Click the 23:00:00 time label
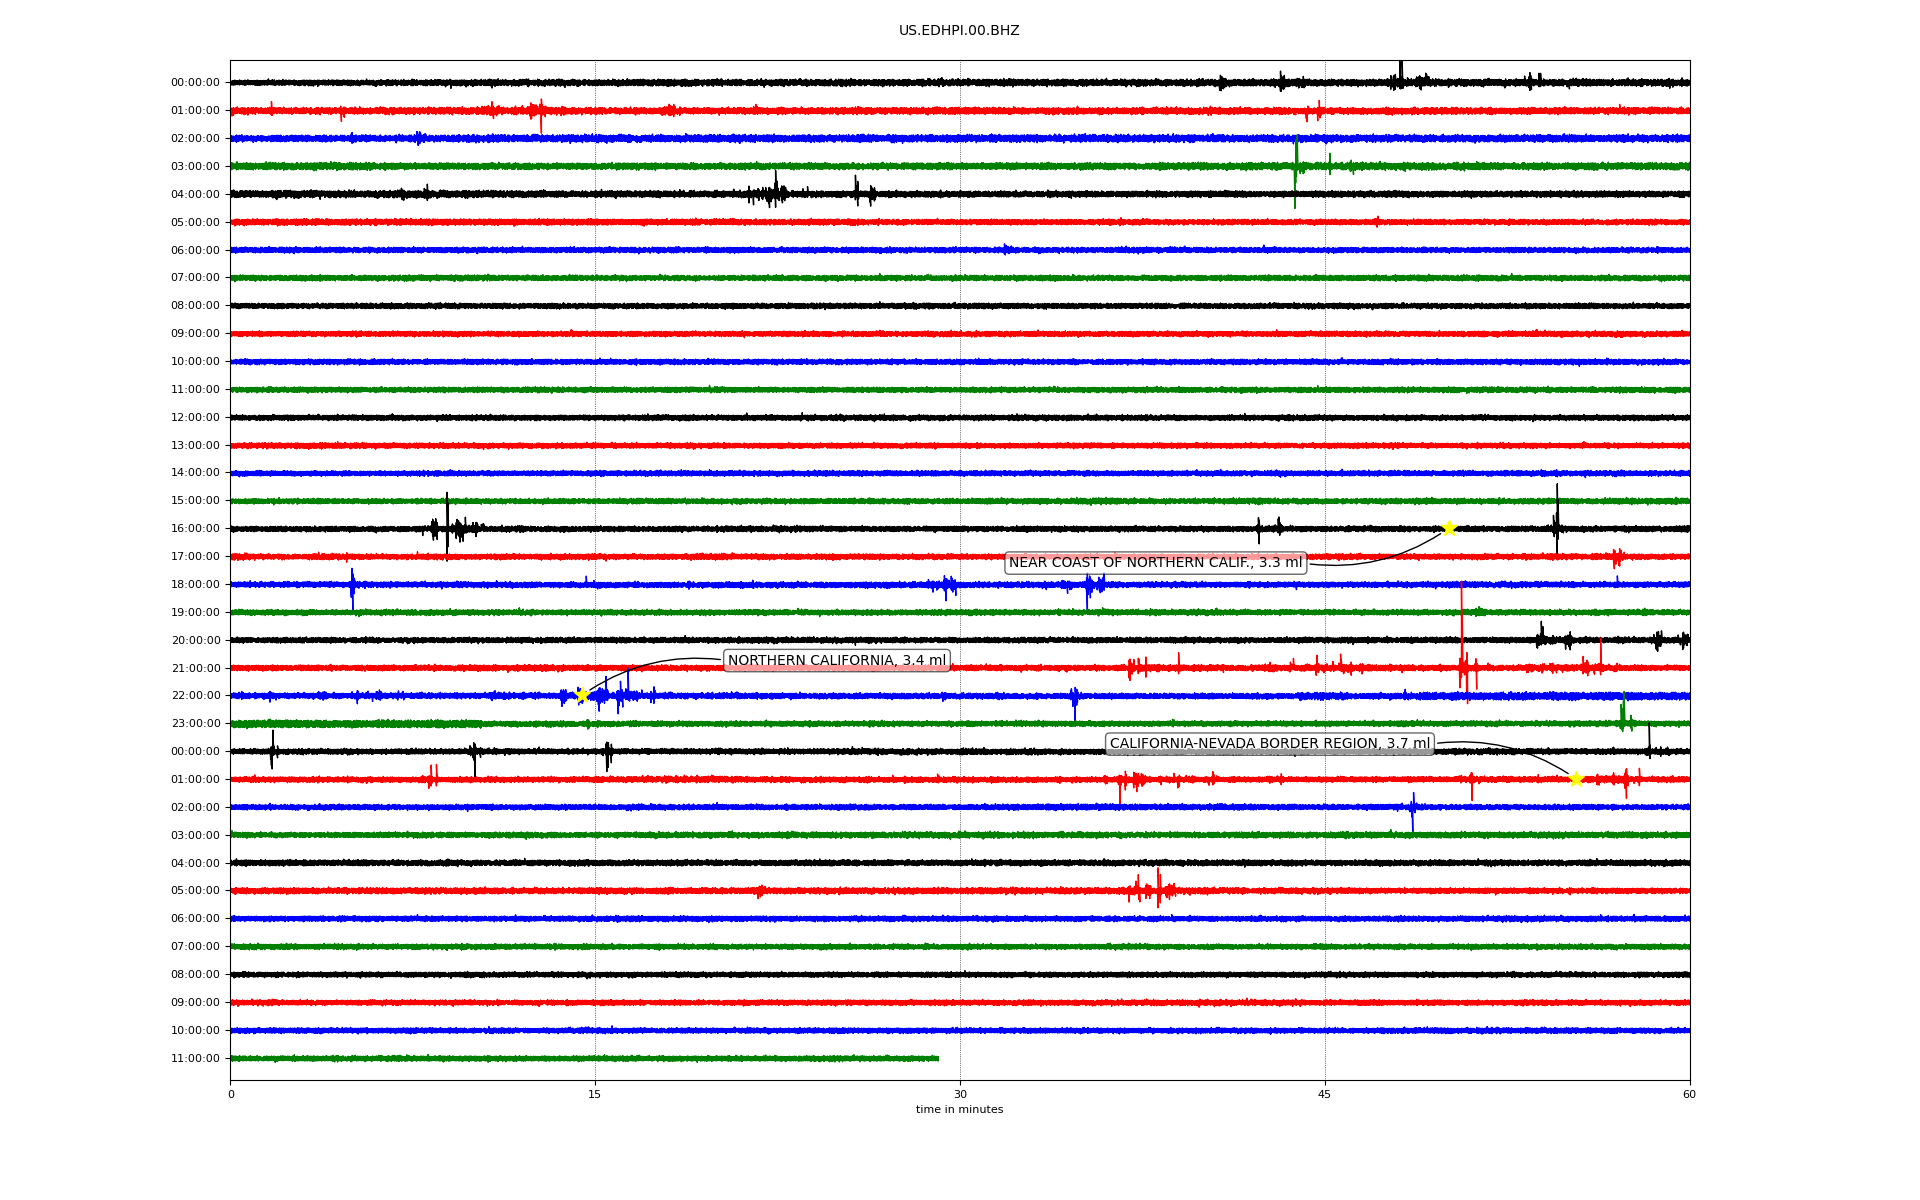This screenshot has width=1920, height=1200. (195, 723)
